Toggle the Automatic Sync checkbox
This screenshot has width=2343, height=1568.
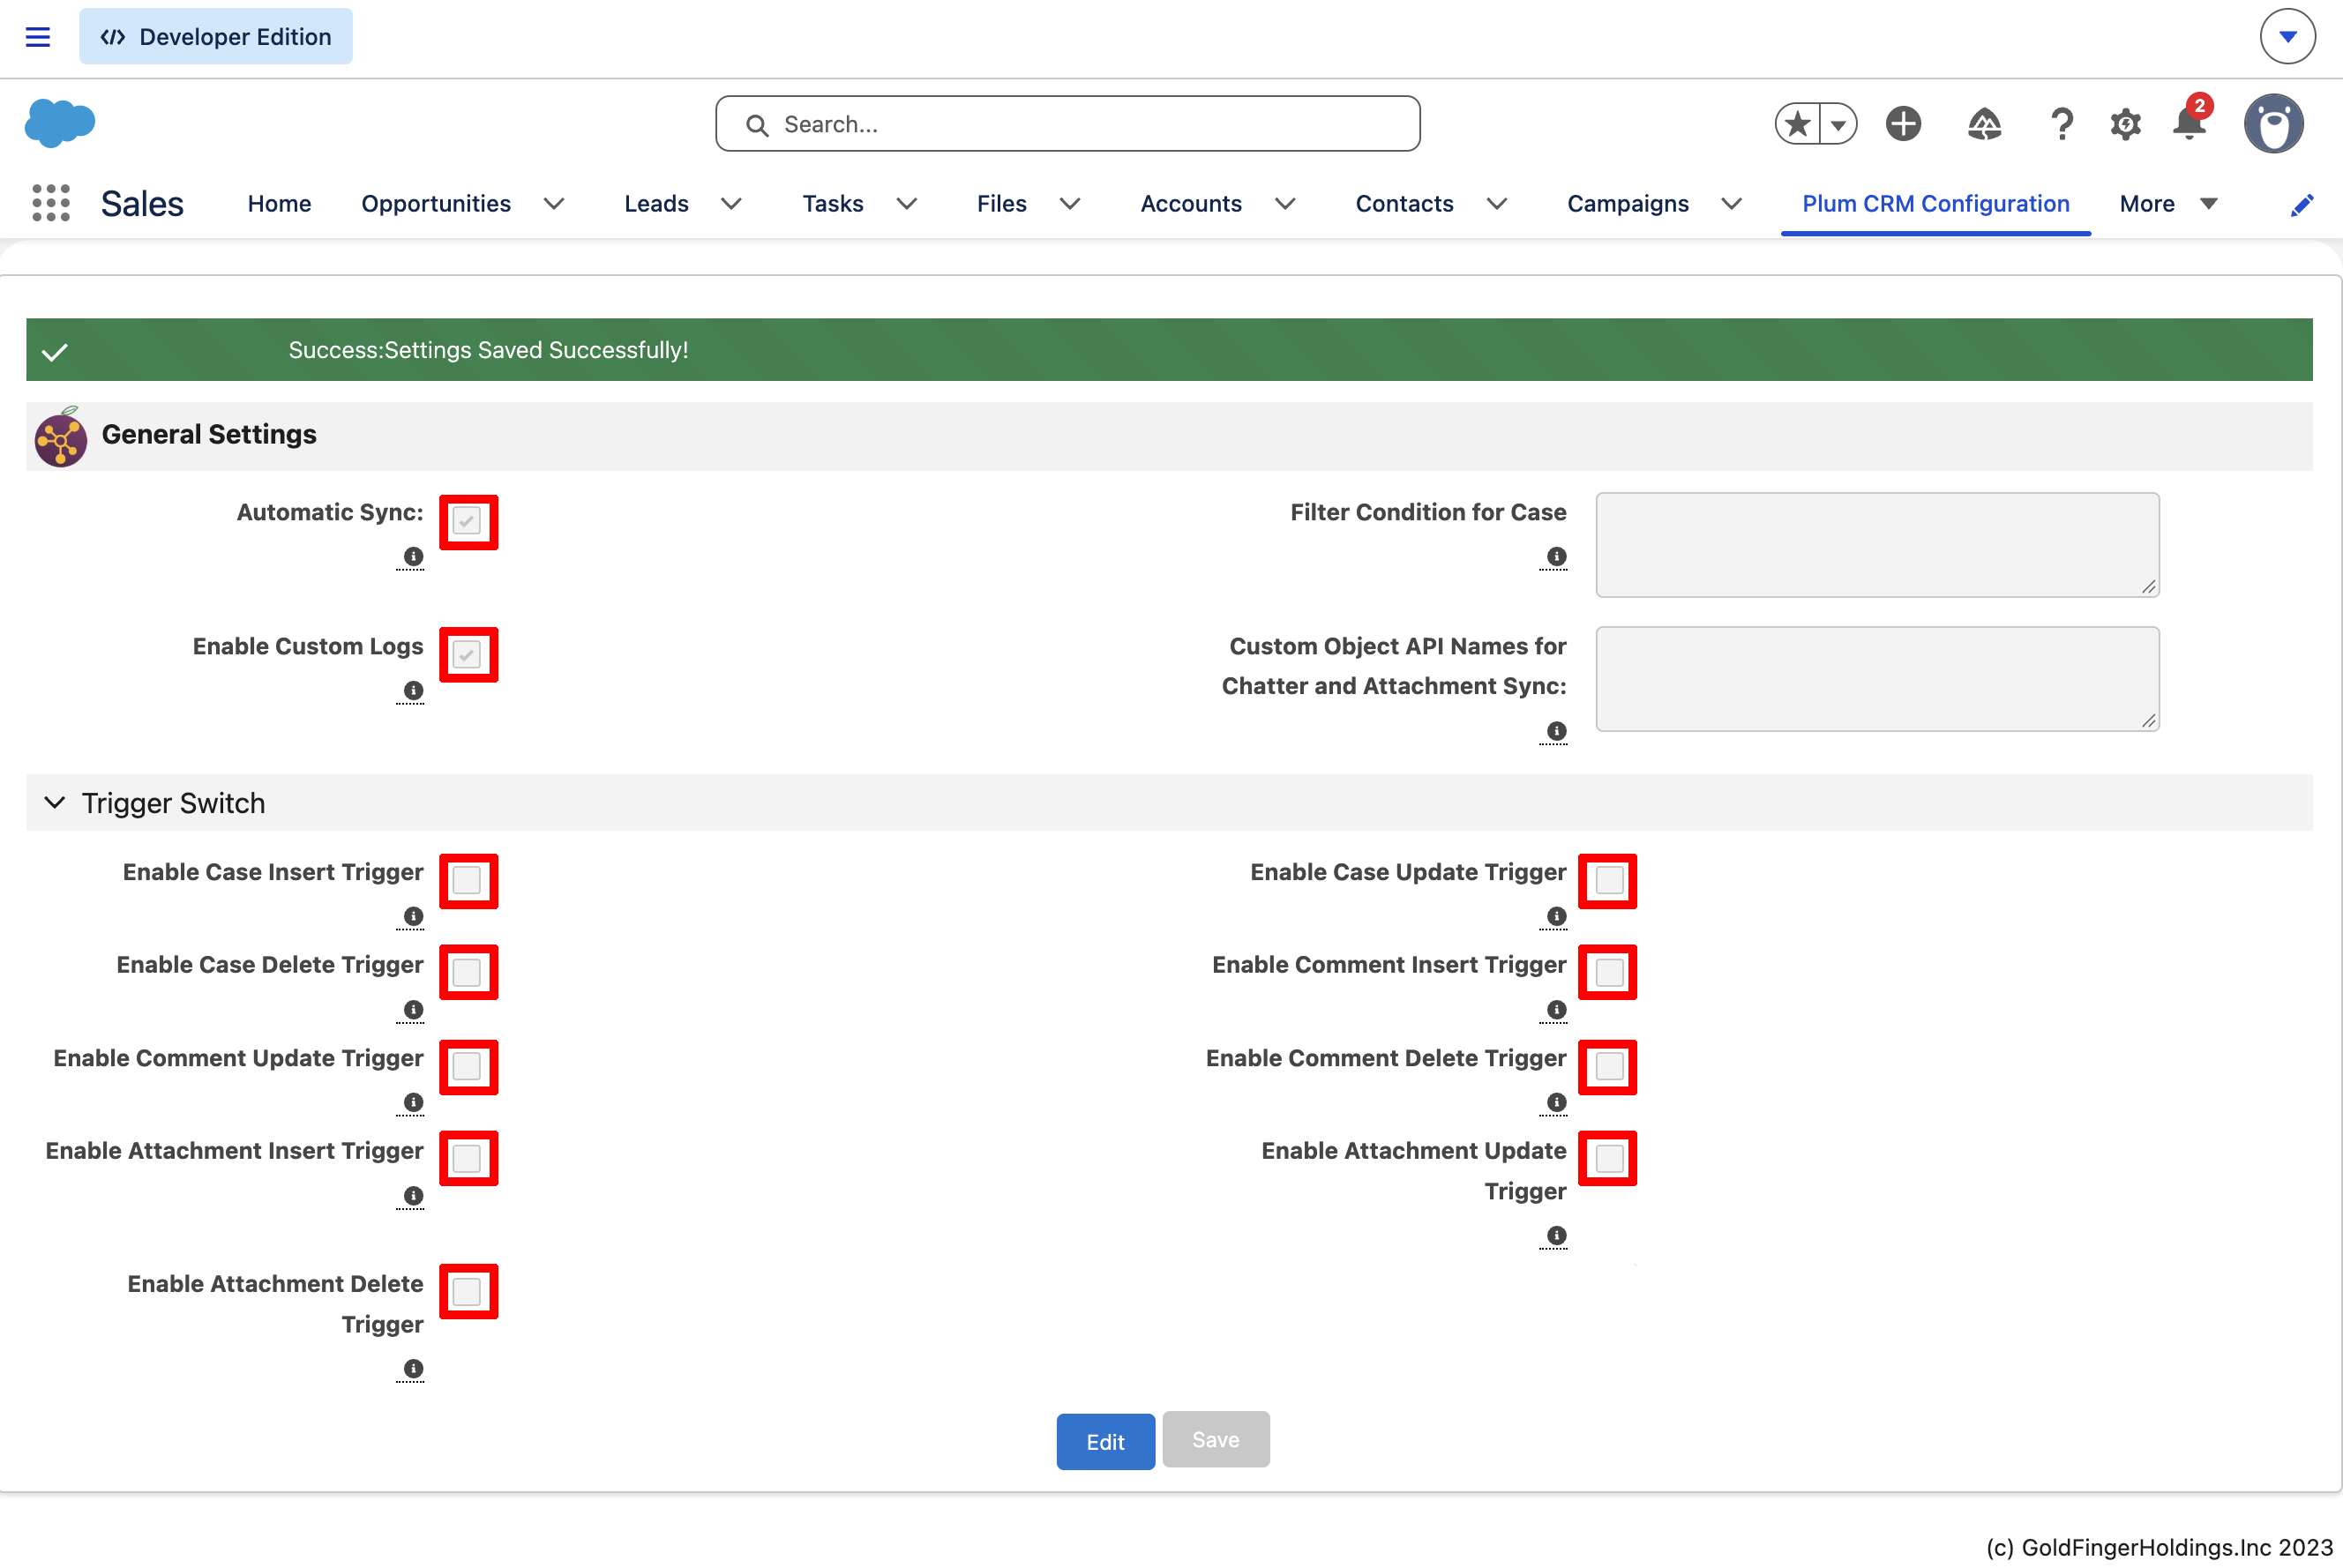467,521
